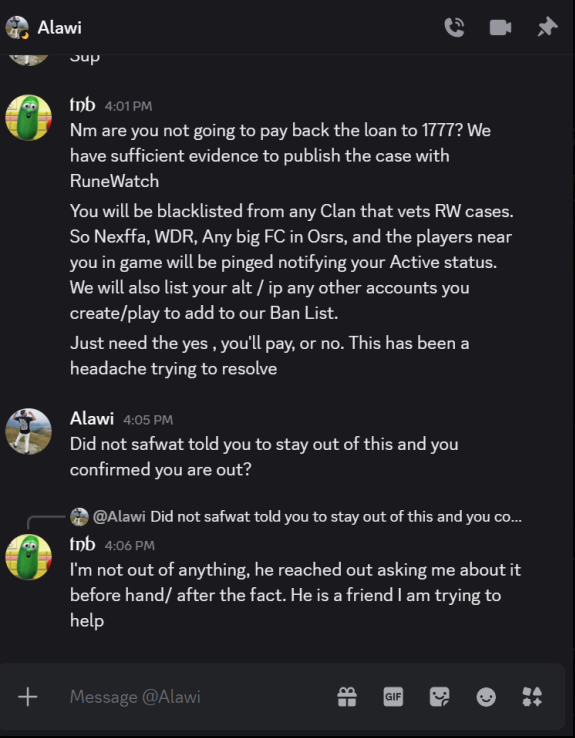Viewport: 575px width, 738px height.
Task: Click the plus attachment button
Action: 28,697
